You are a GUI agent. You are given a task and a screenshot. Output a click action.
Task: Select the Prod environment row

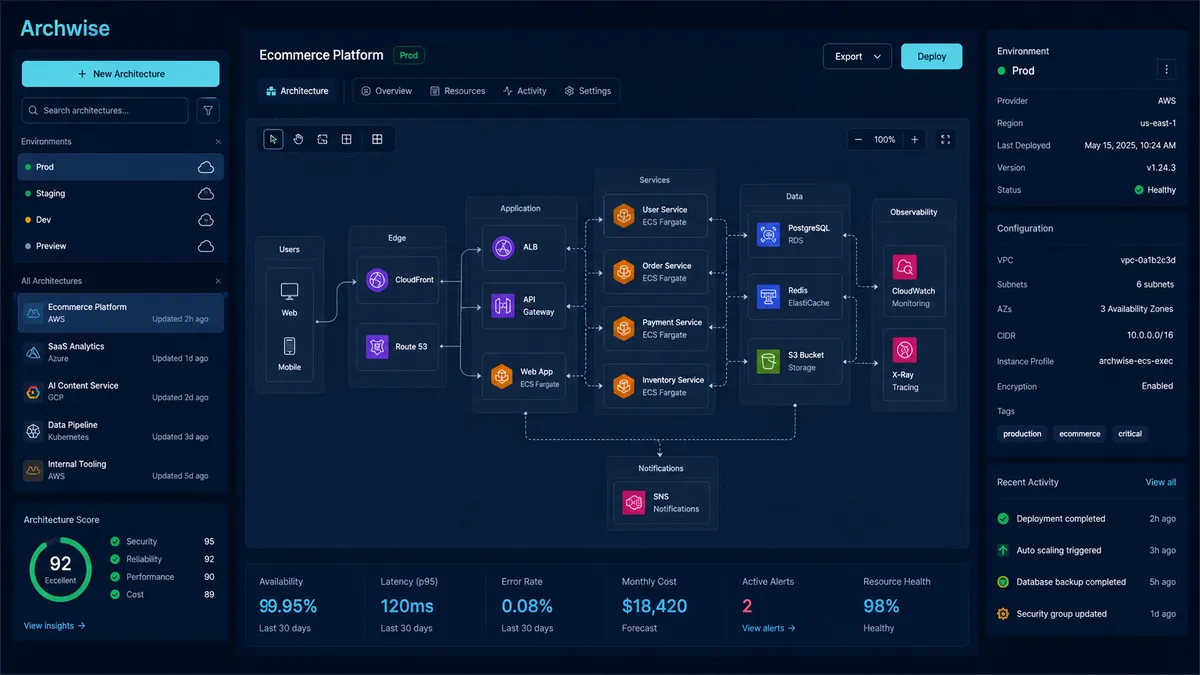coord(121,167)
